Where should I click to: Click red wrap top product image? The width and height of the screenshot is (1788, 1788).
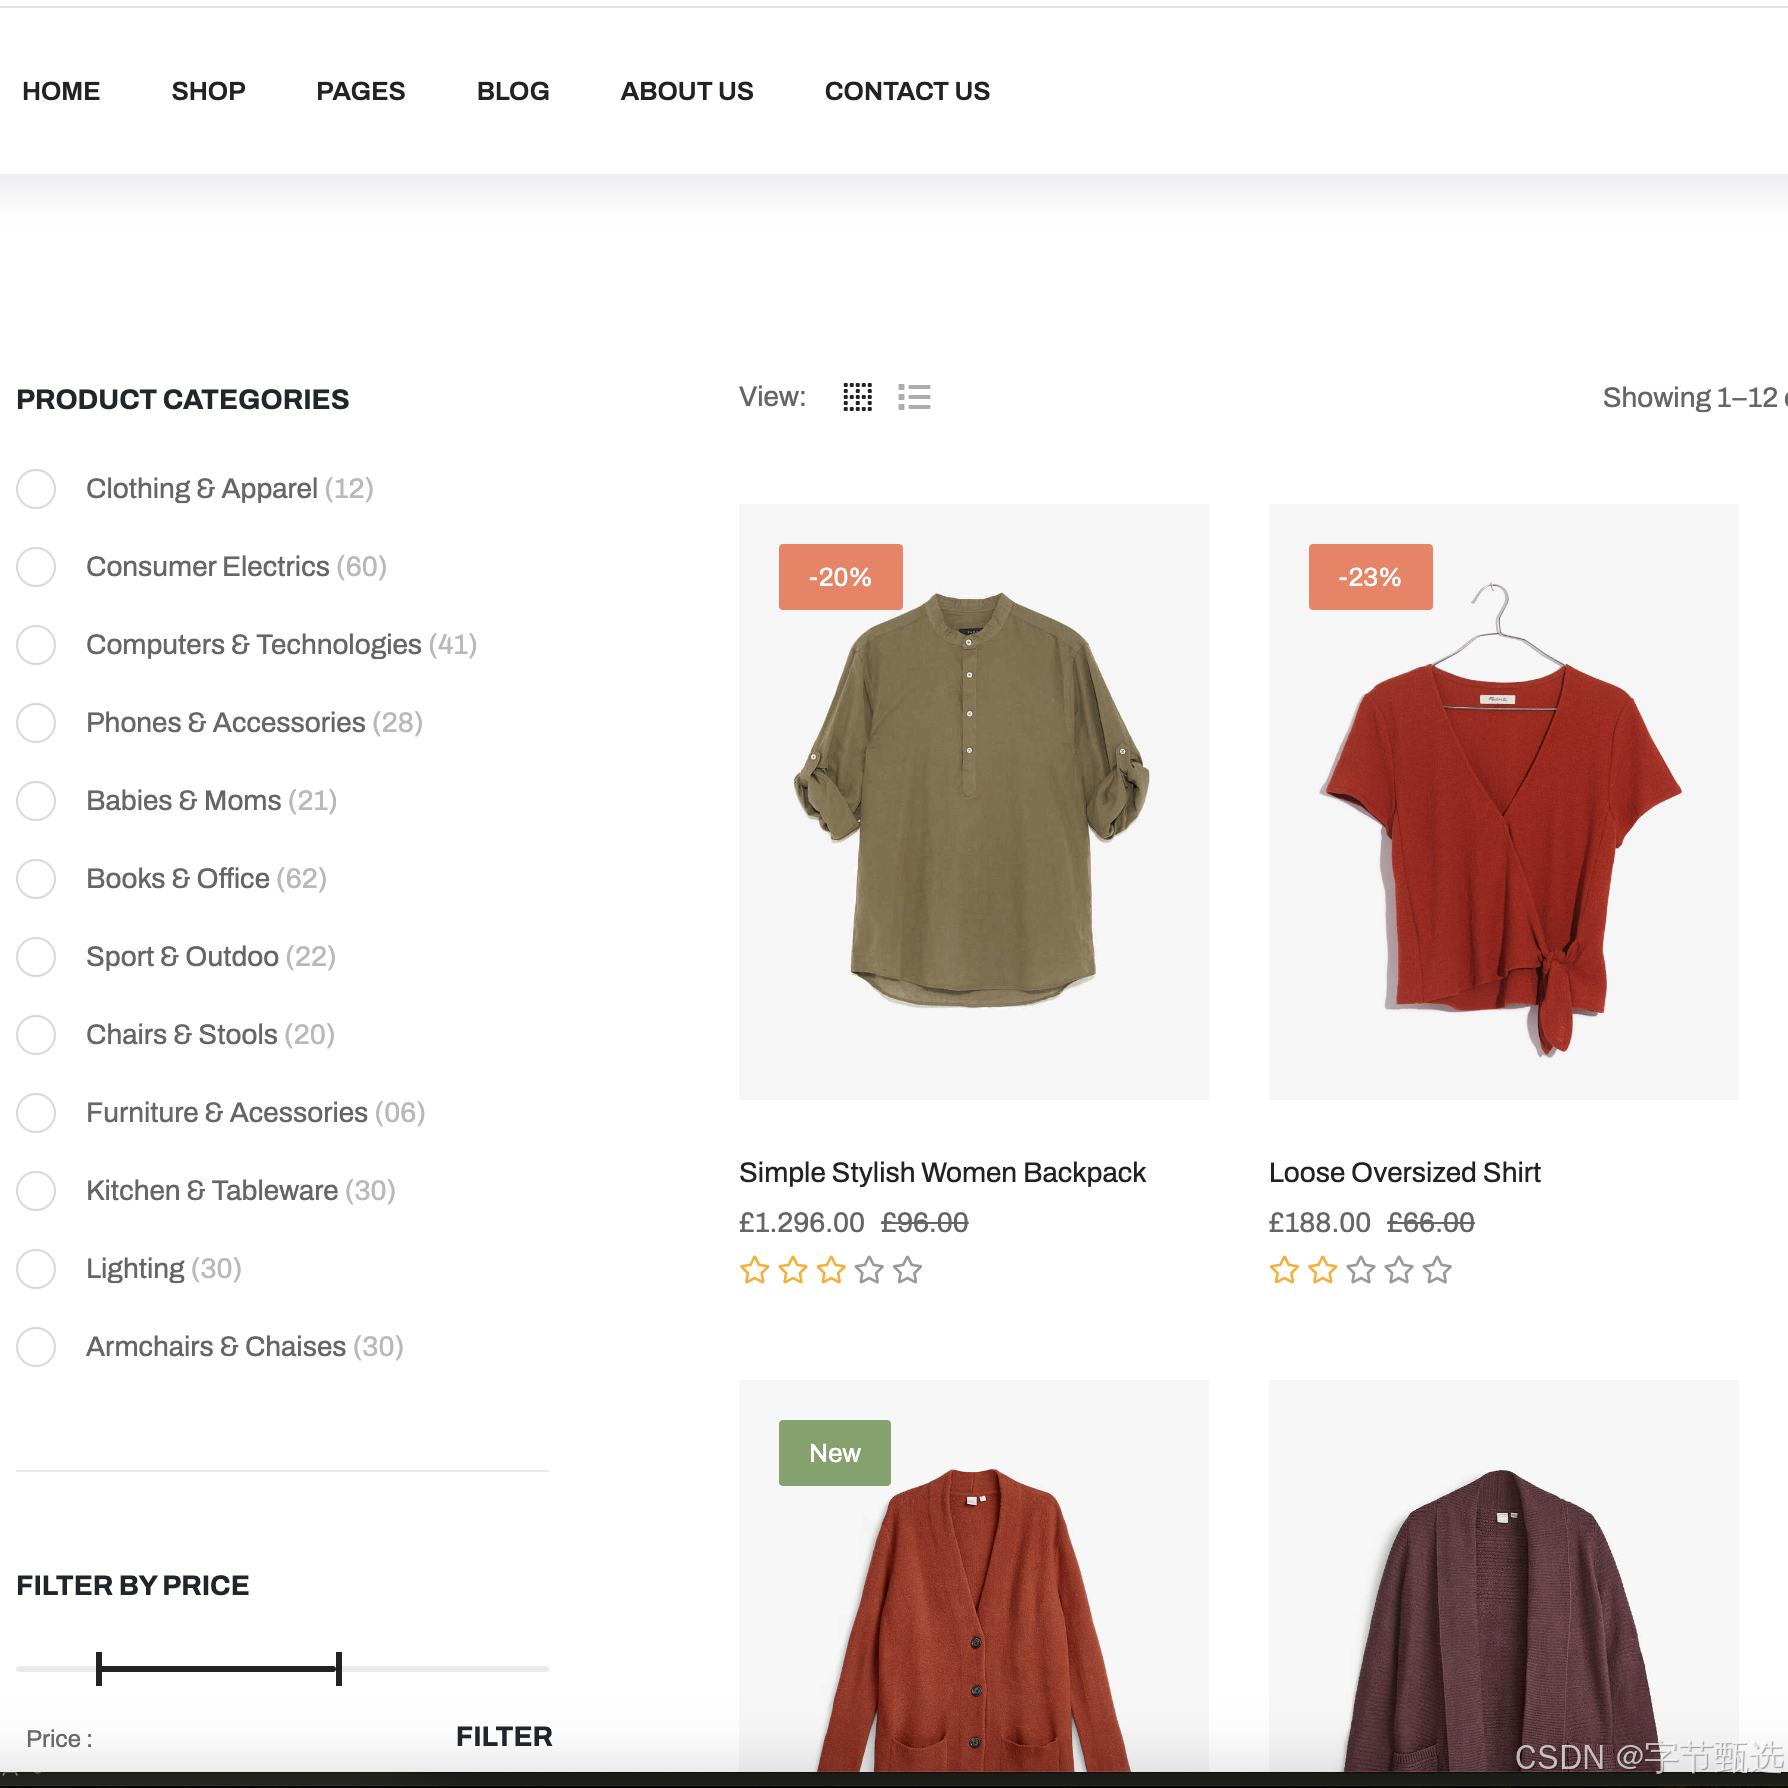point(1504,802)
